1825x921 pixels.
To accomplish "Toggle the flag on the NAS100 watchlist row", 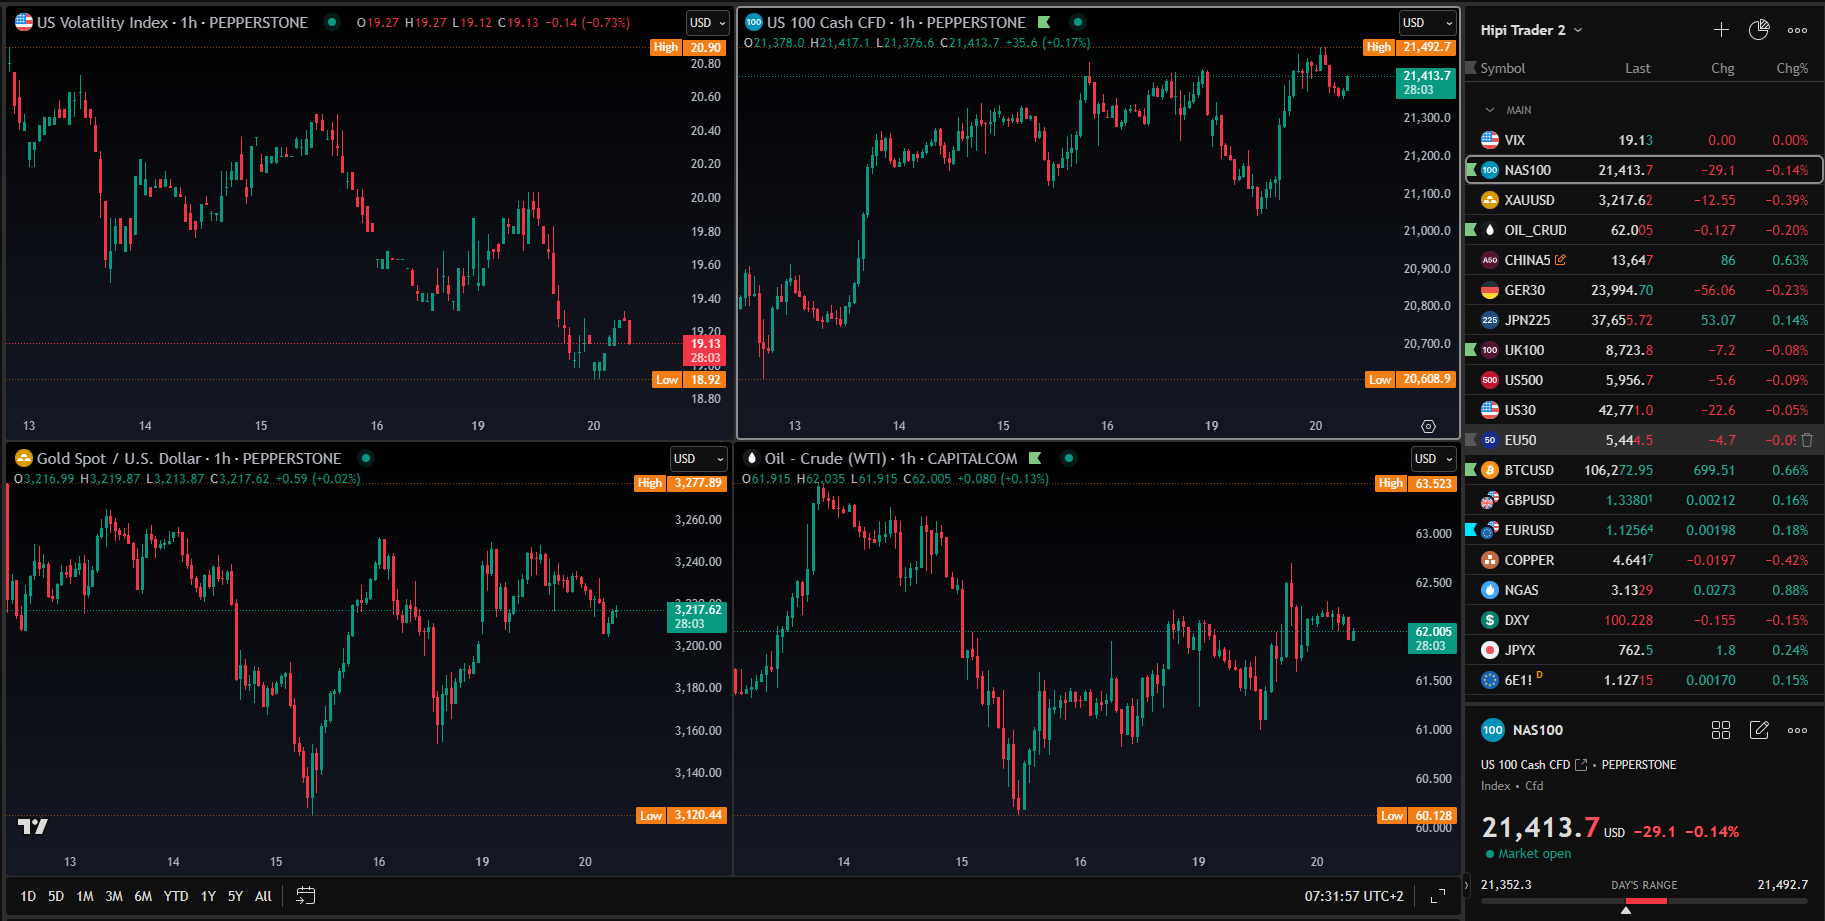I will click(1471, 170).
